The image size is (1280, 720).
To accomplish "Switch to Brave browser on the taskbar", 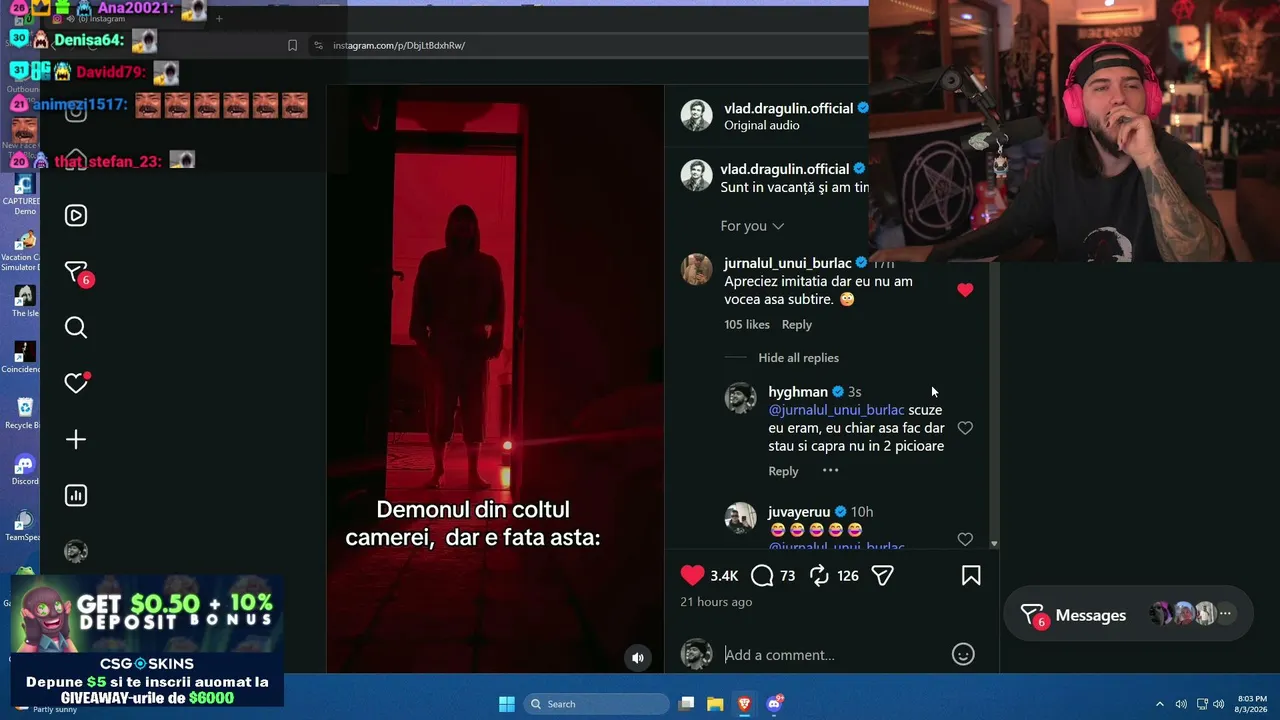I will click(x=744, y=704).
